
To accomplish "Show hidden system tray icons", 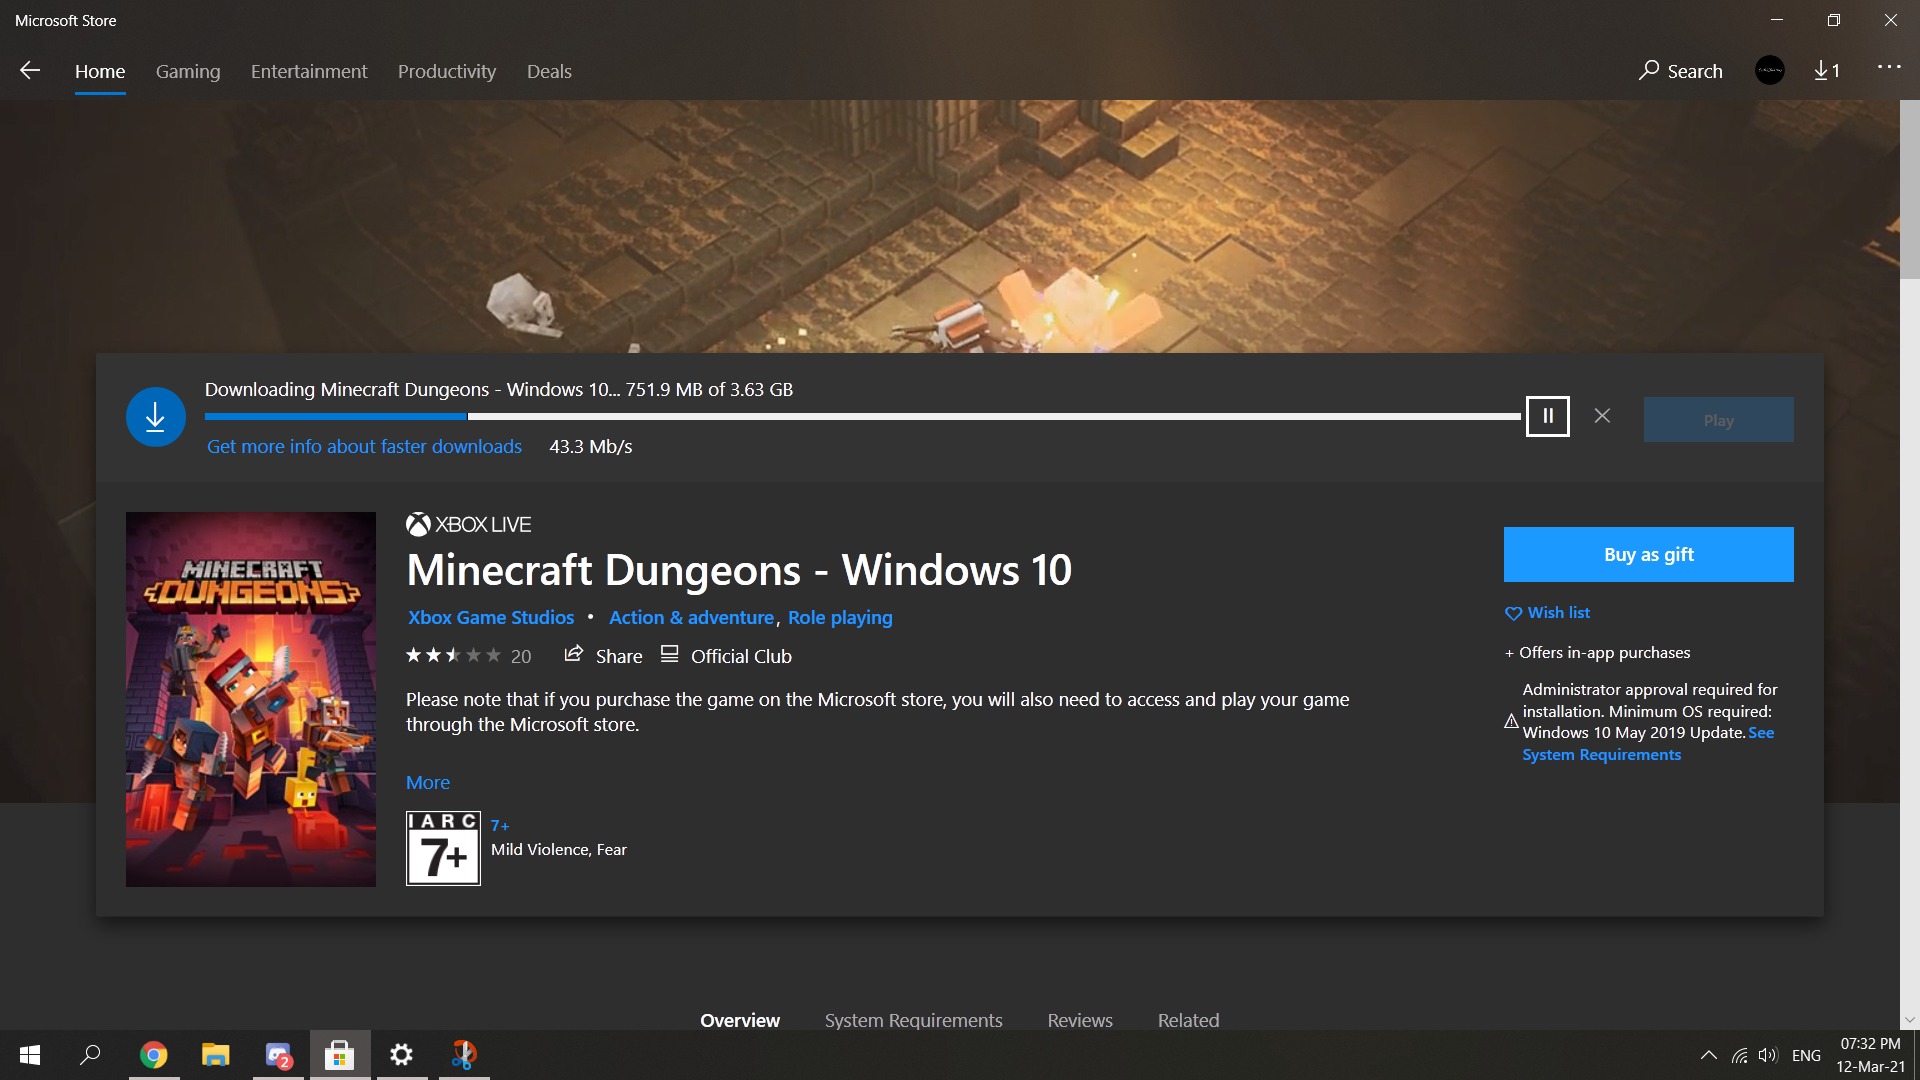I will pos(1709,1055).
